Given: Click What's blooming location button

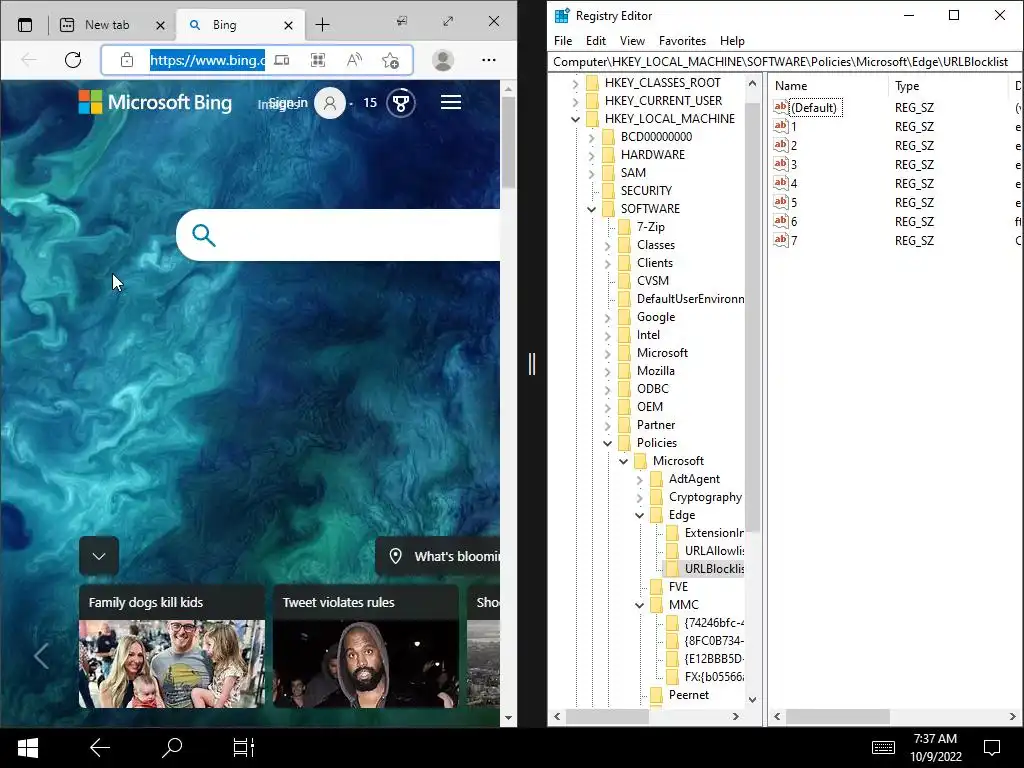Looking at the screenshot, I should pos(438,556).
